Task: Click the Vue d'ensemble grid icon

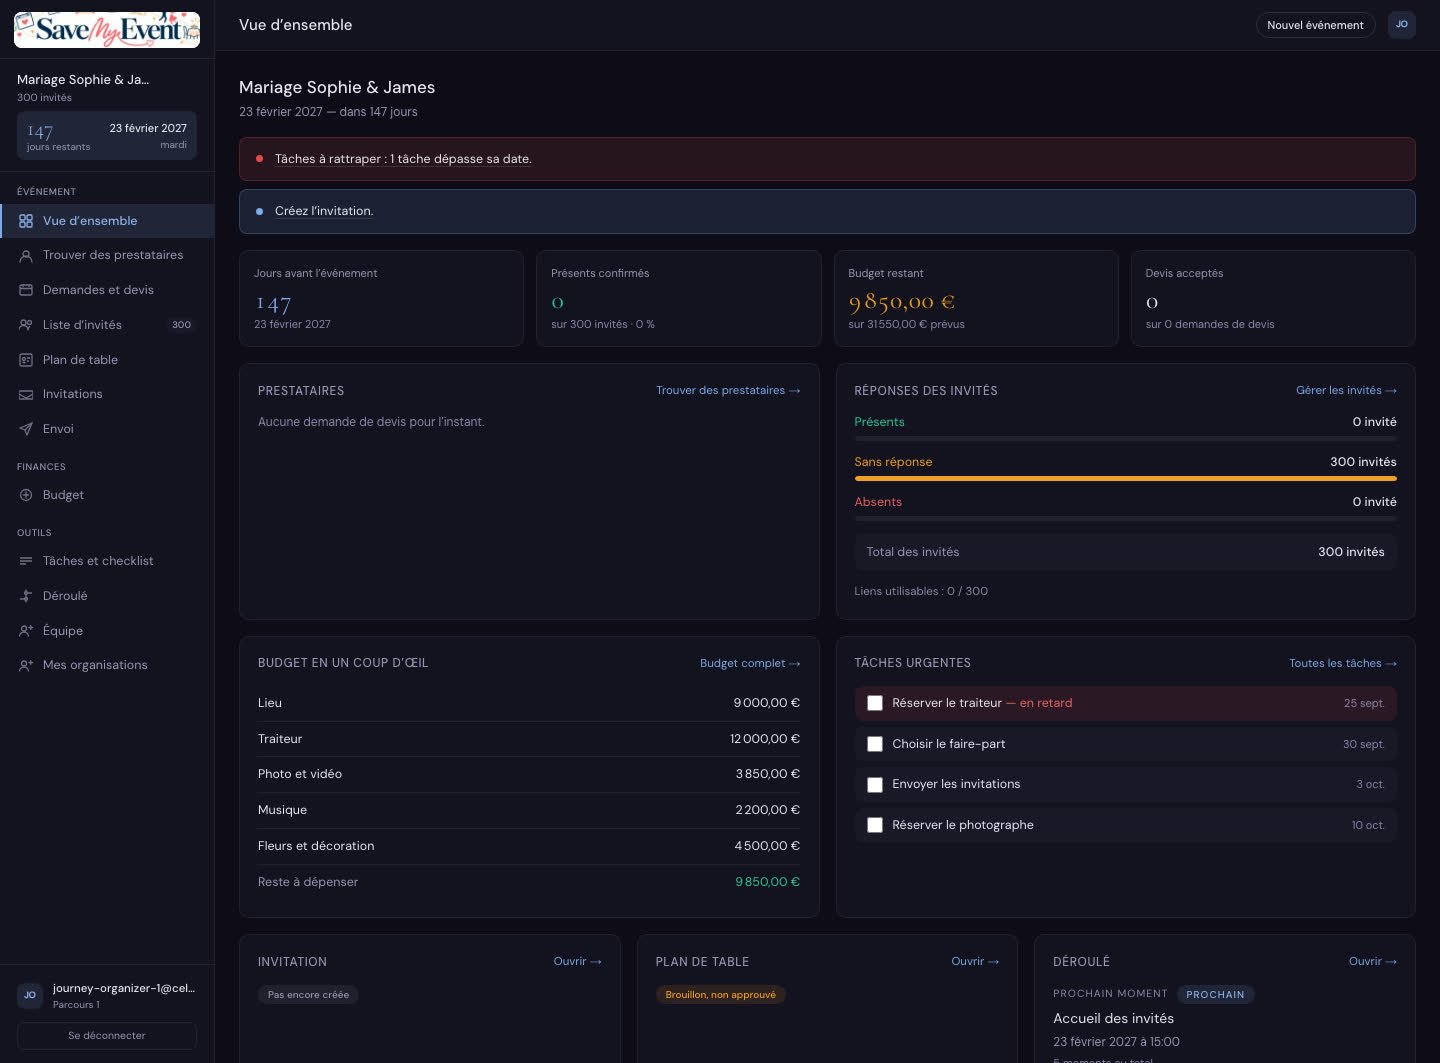Action: 26,221
